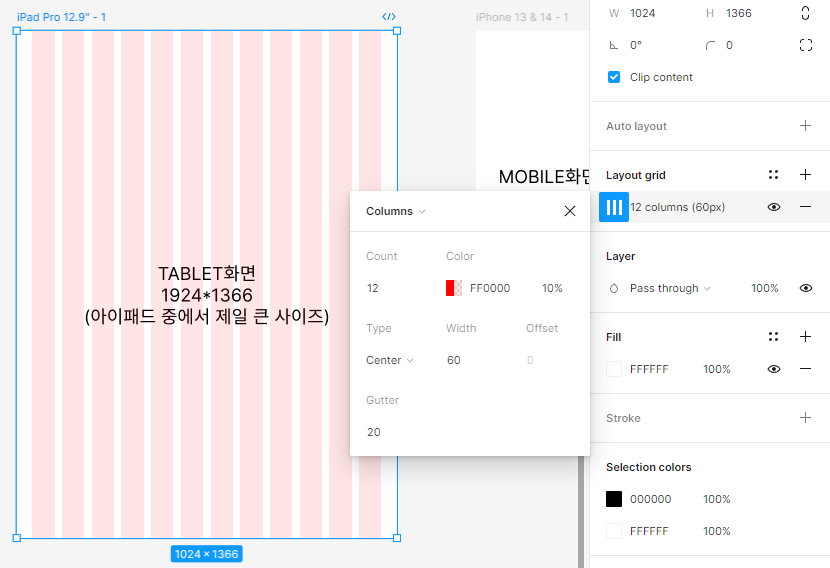830x568 pixels.
Task: Open the white fill color swatch
Action: click(614, 369)
